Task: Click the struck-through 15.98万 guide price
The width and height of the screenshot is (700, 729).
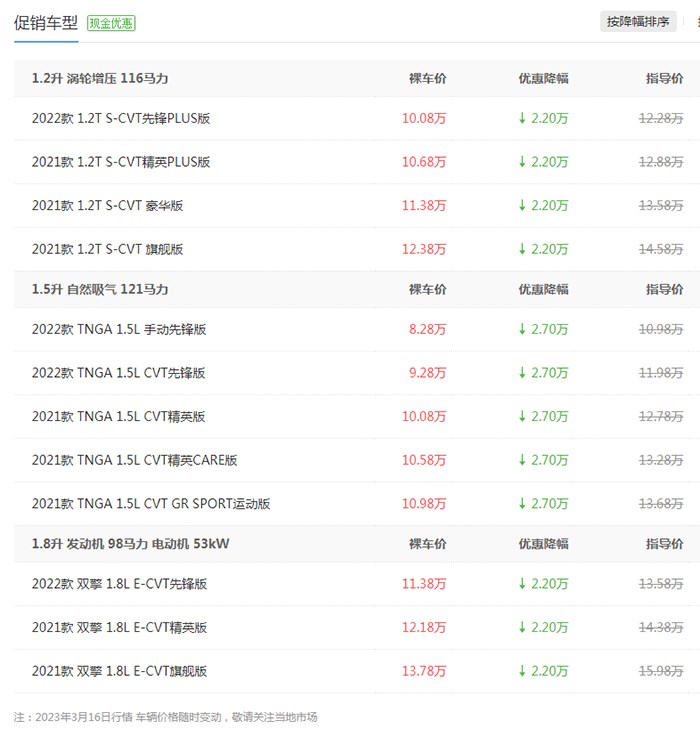Action: tap(661, 671)
